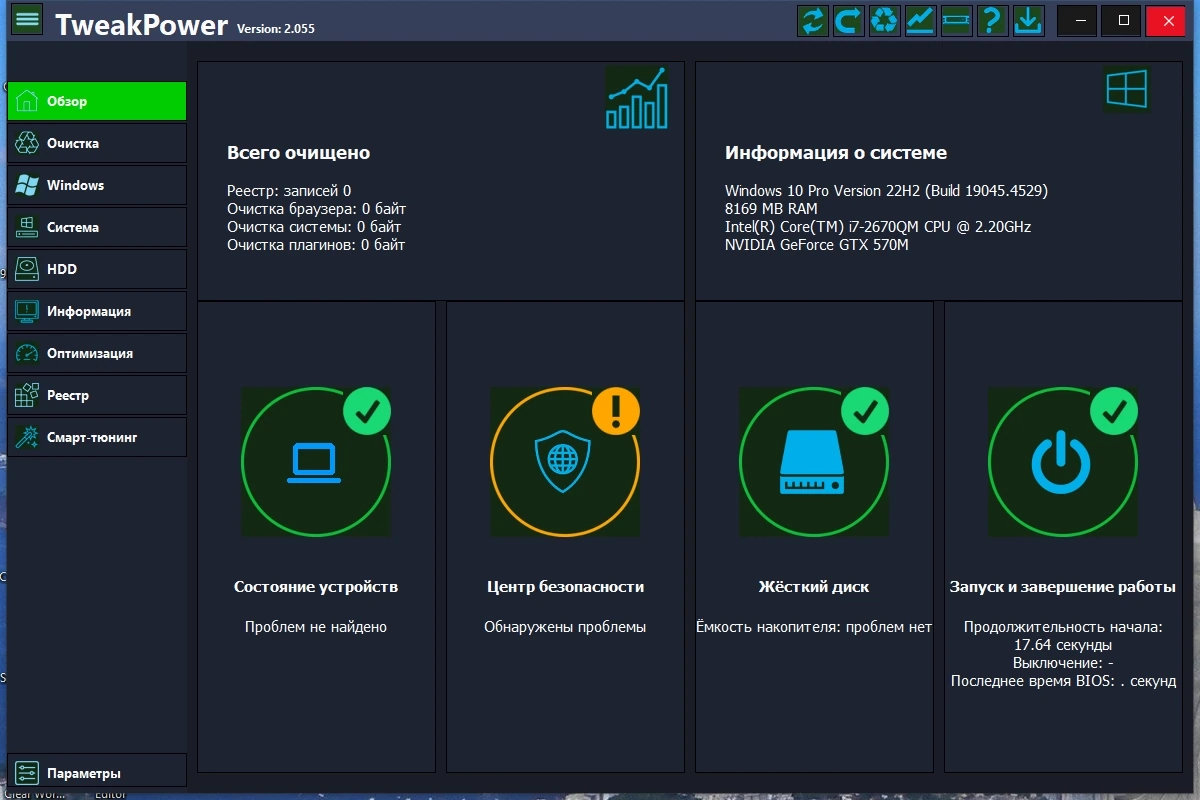Screen dimensions: 1200x800
Task: Click the hard drive status circle
Action: click(x=814, y=462)
